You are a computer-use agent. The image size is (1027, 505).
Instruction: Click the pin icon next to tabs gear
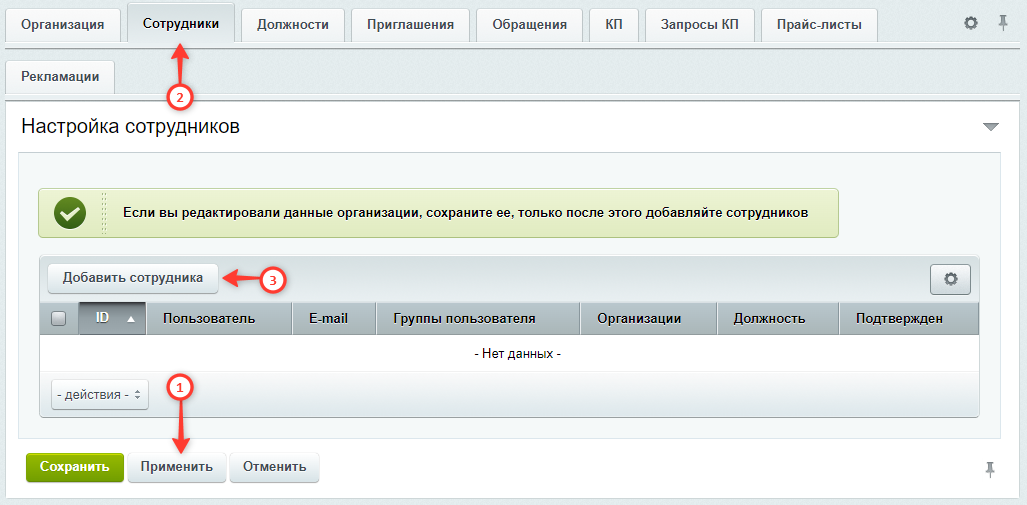(1003, 24)
